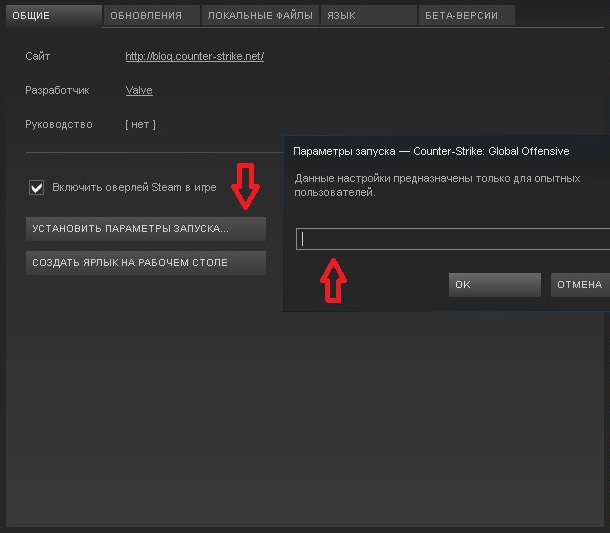
Task: Open the blog.counter-strike.net website link
Action: click(x=195, y=56)
